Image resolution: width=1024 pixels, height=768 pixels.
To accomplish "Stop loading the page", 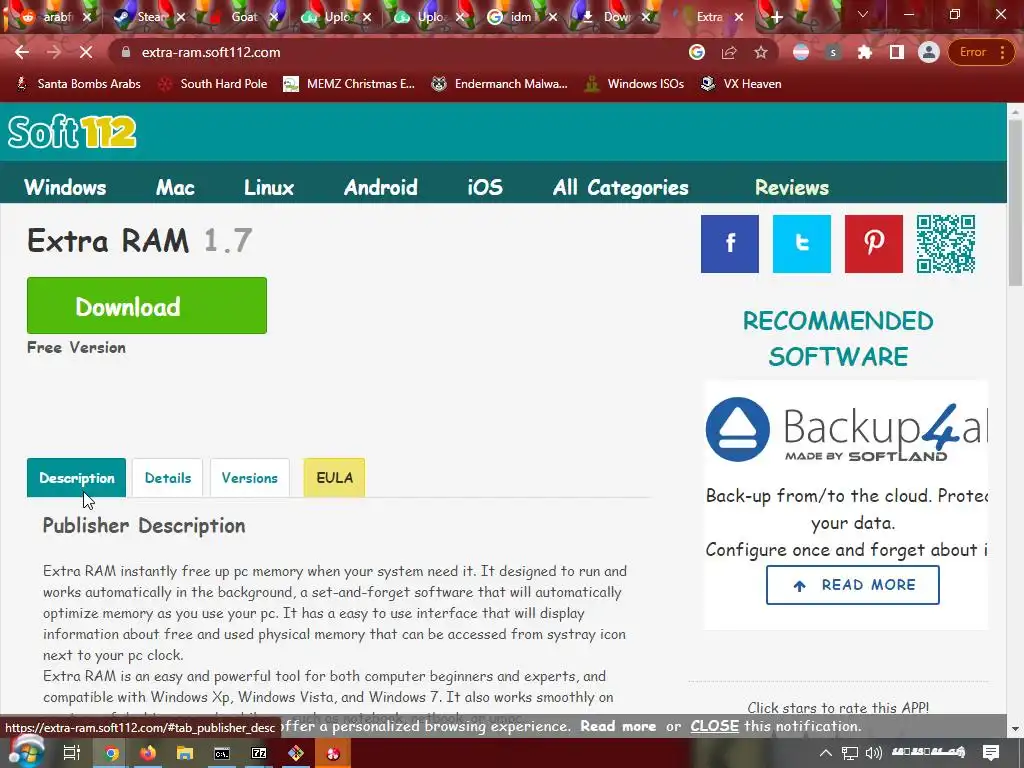I will tap(86, 52).
